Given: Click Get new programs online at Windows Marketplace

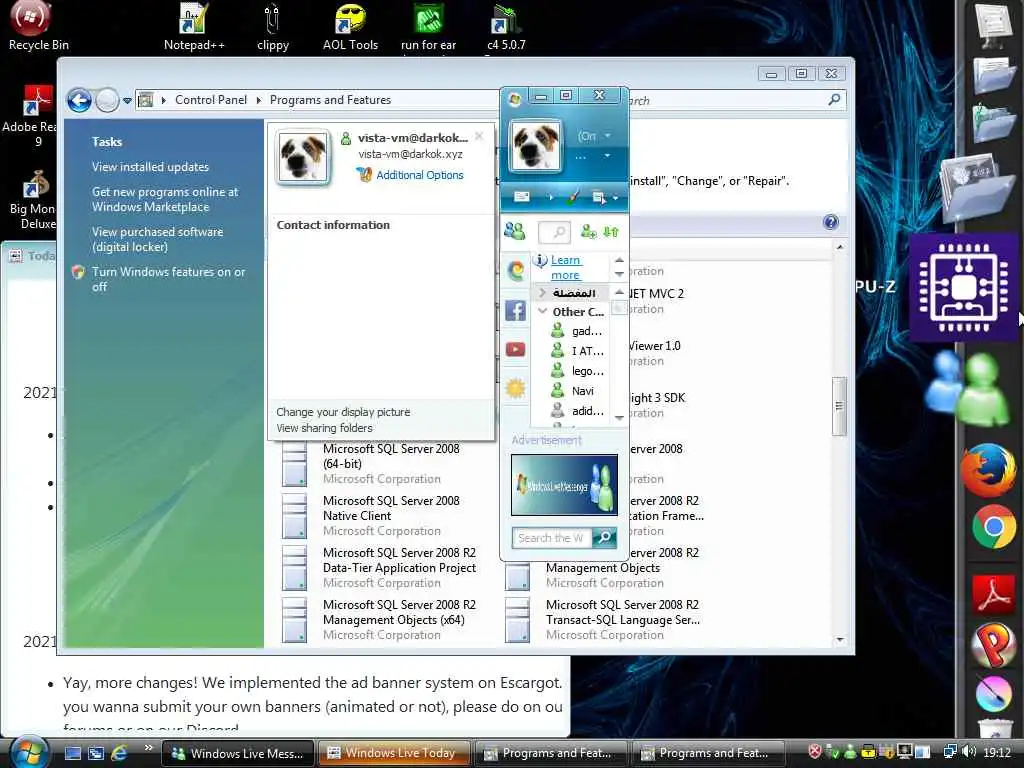Looking at the screenshot, I should 165,199.
